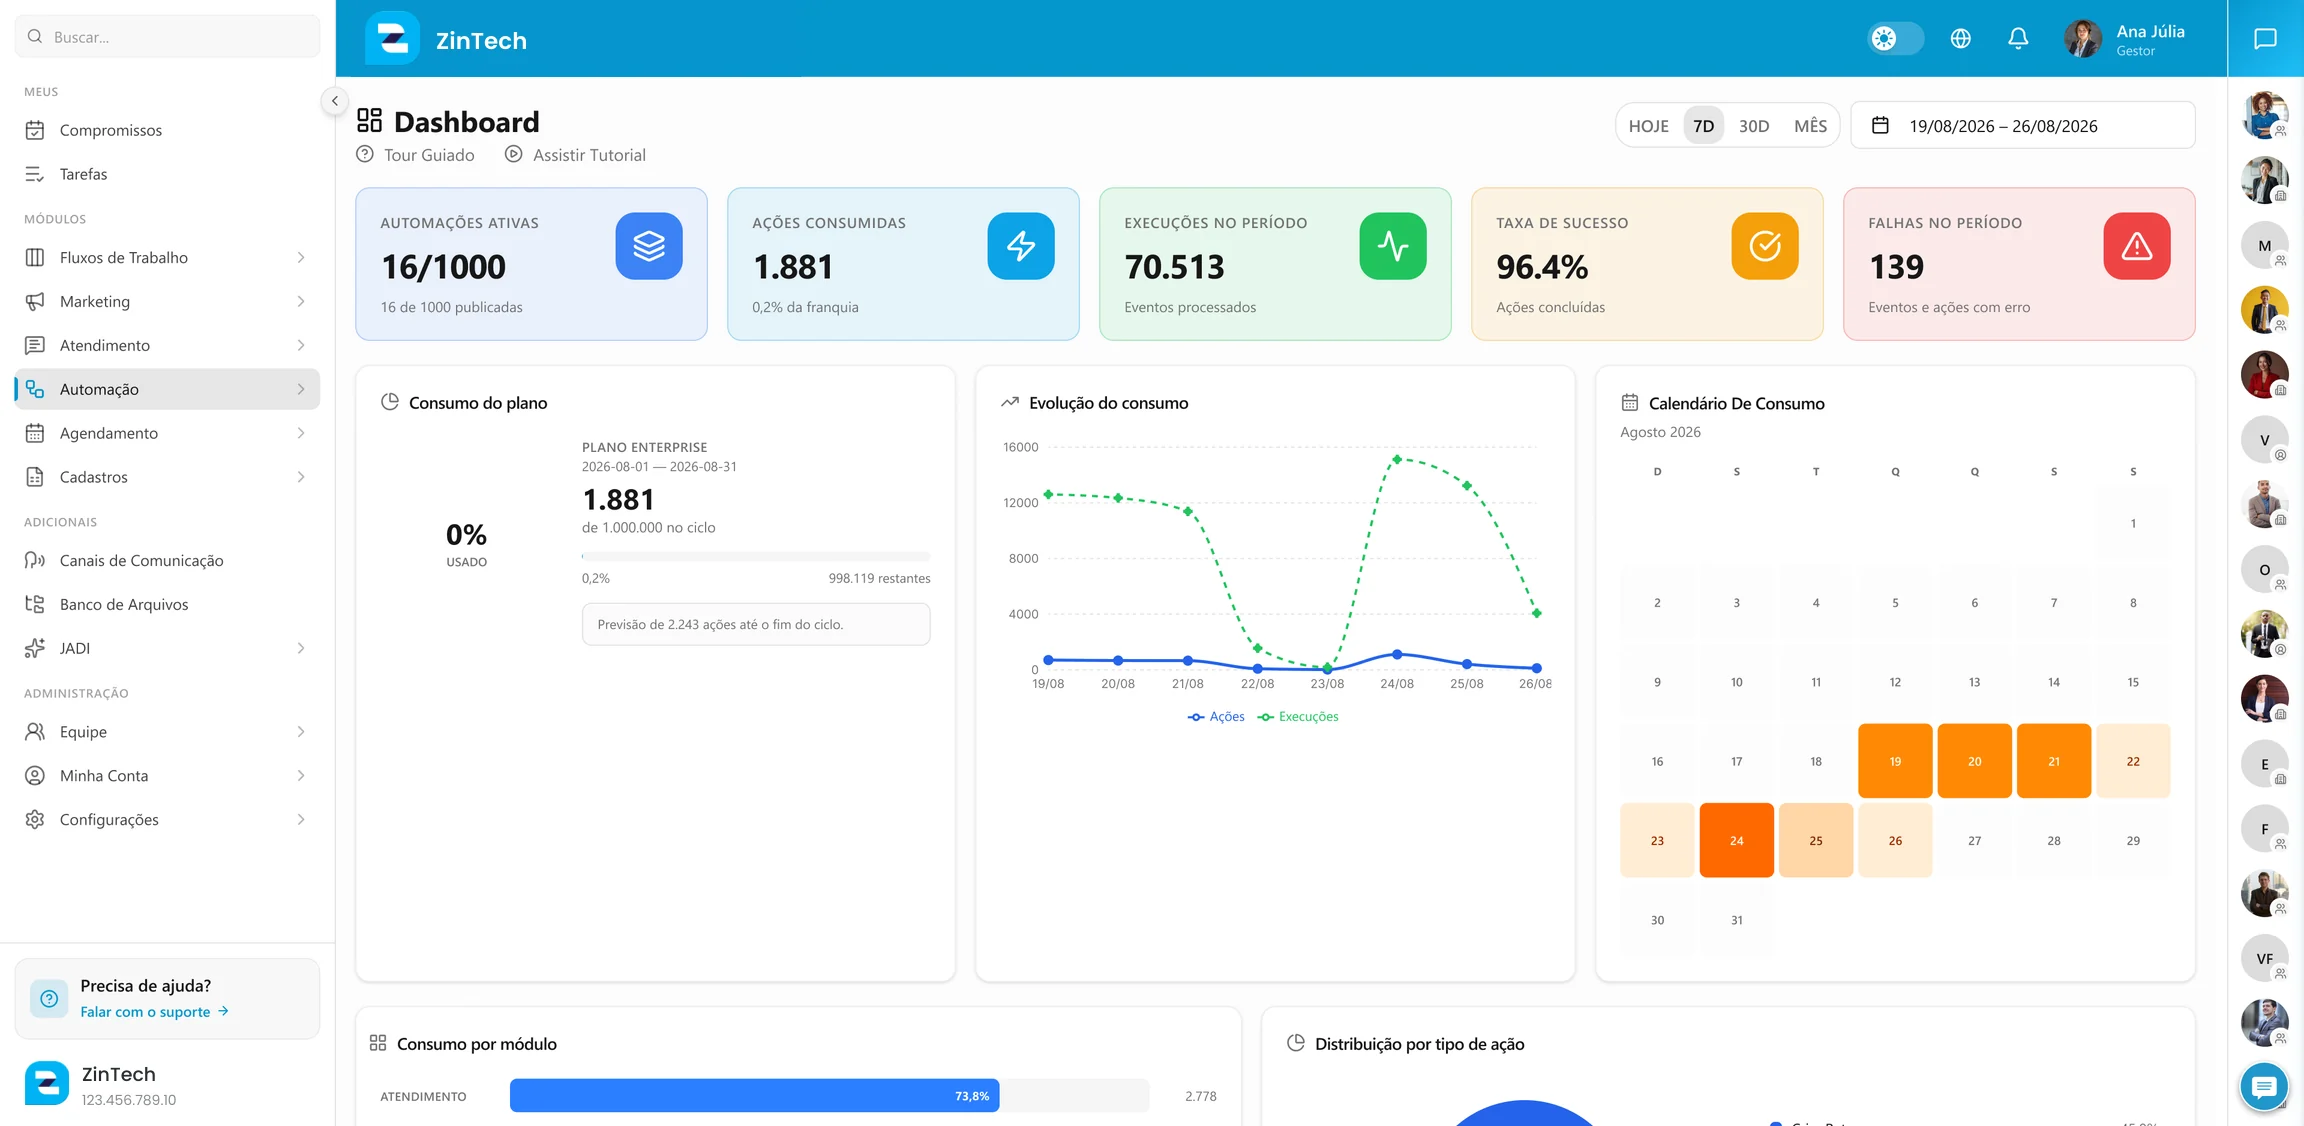Click the Tarefas list icon
This screenshot has width=2304, height=1126.
tap(35, 174)
